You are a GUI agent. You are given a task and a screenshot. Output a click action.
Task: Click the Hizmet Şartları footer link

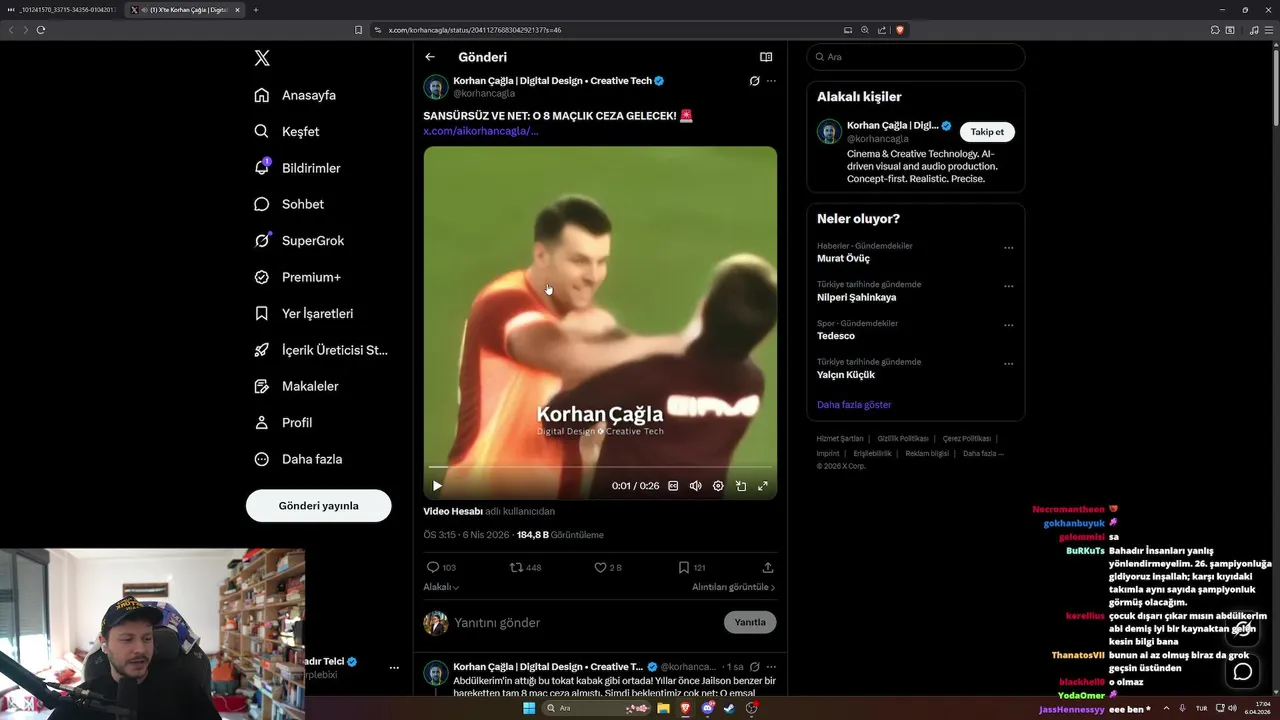point(840,438)
